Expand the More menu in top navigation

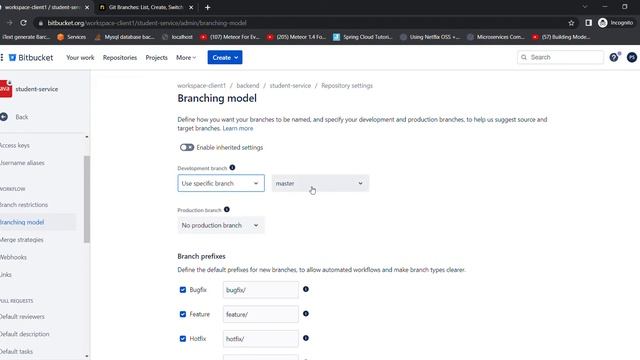pyautogui.click(x=186, y=58)
